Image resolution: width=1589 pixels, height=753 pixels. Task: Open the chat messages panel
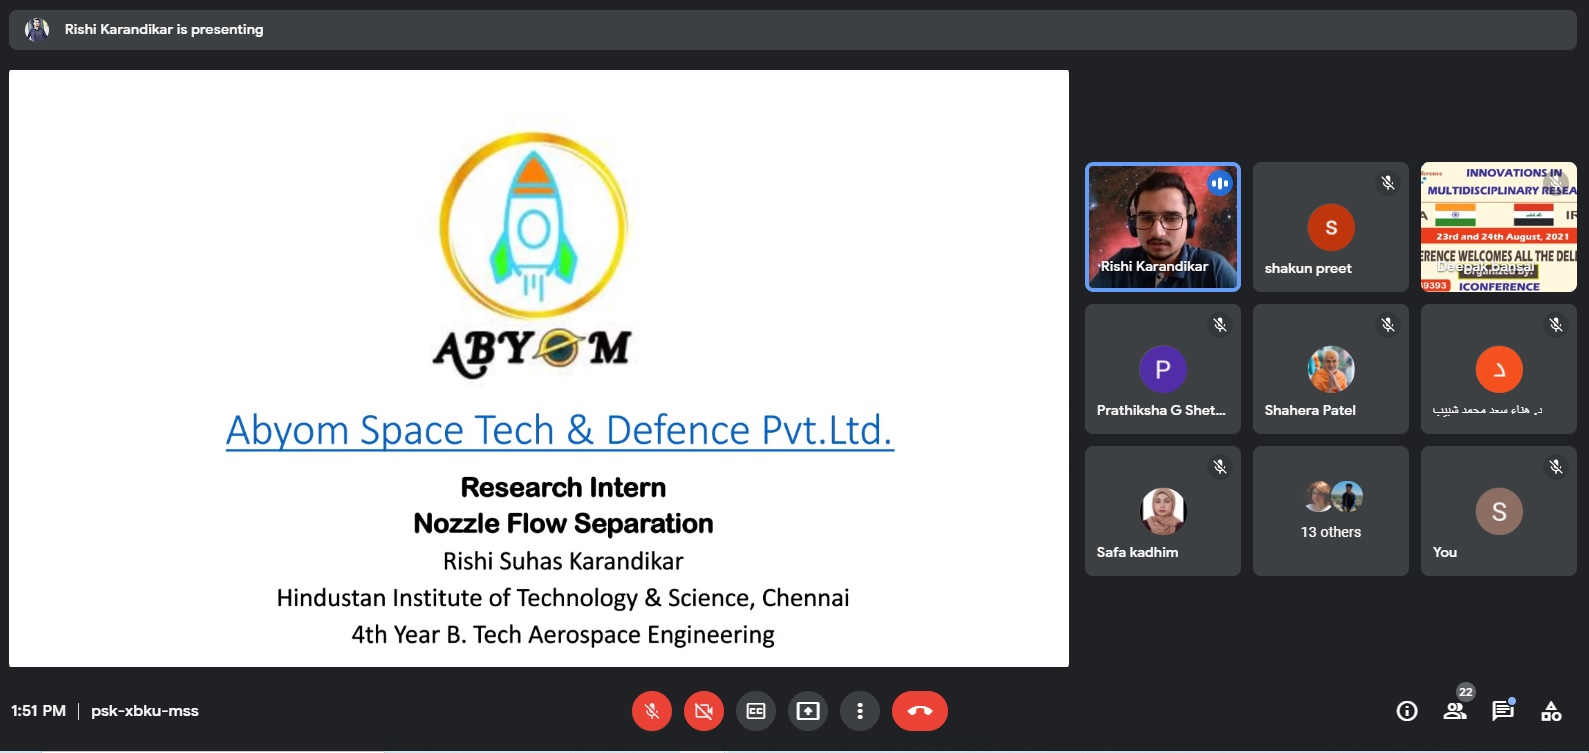coord(1503,711)
